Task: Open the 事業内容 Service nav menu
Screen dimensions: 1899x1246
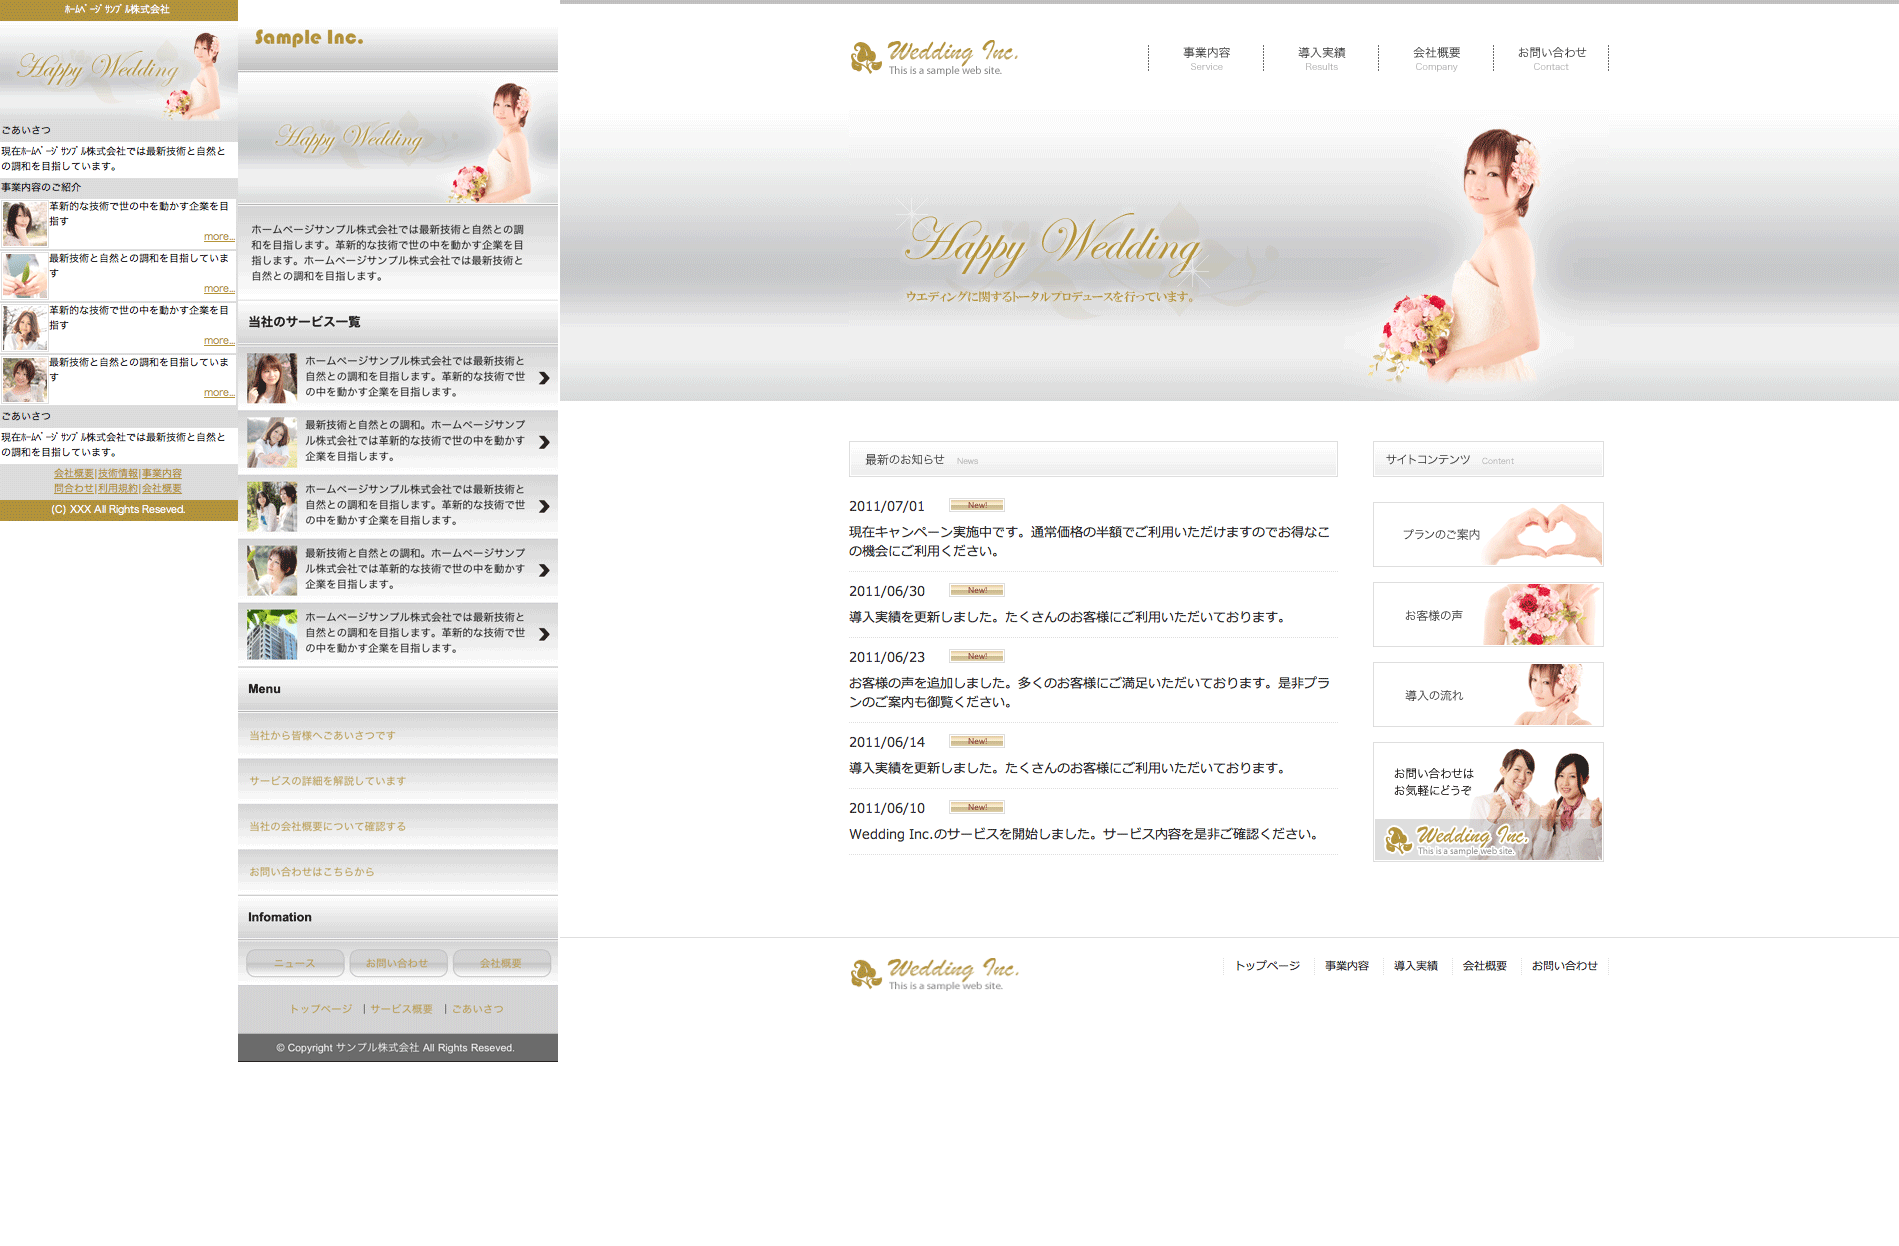Action: [1206, 58]
